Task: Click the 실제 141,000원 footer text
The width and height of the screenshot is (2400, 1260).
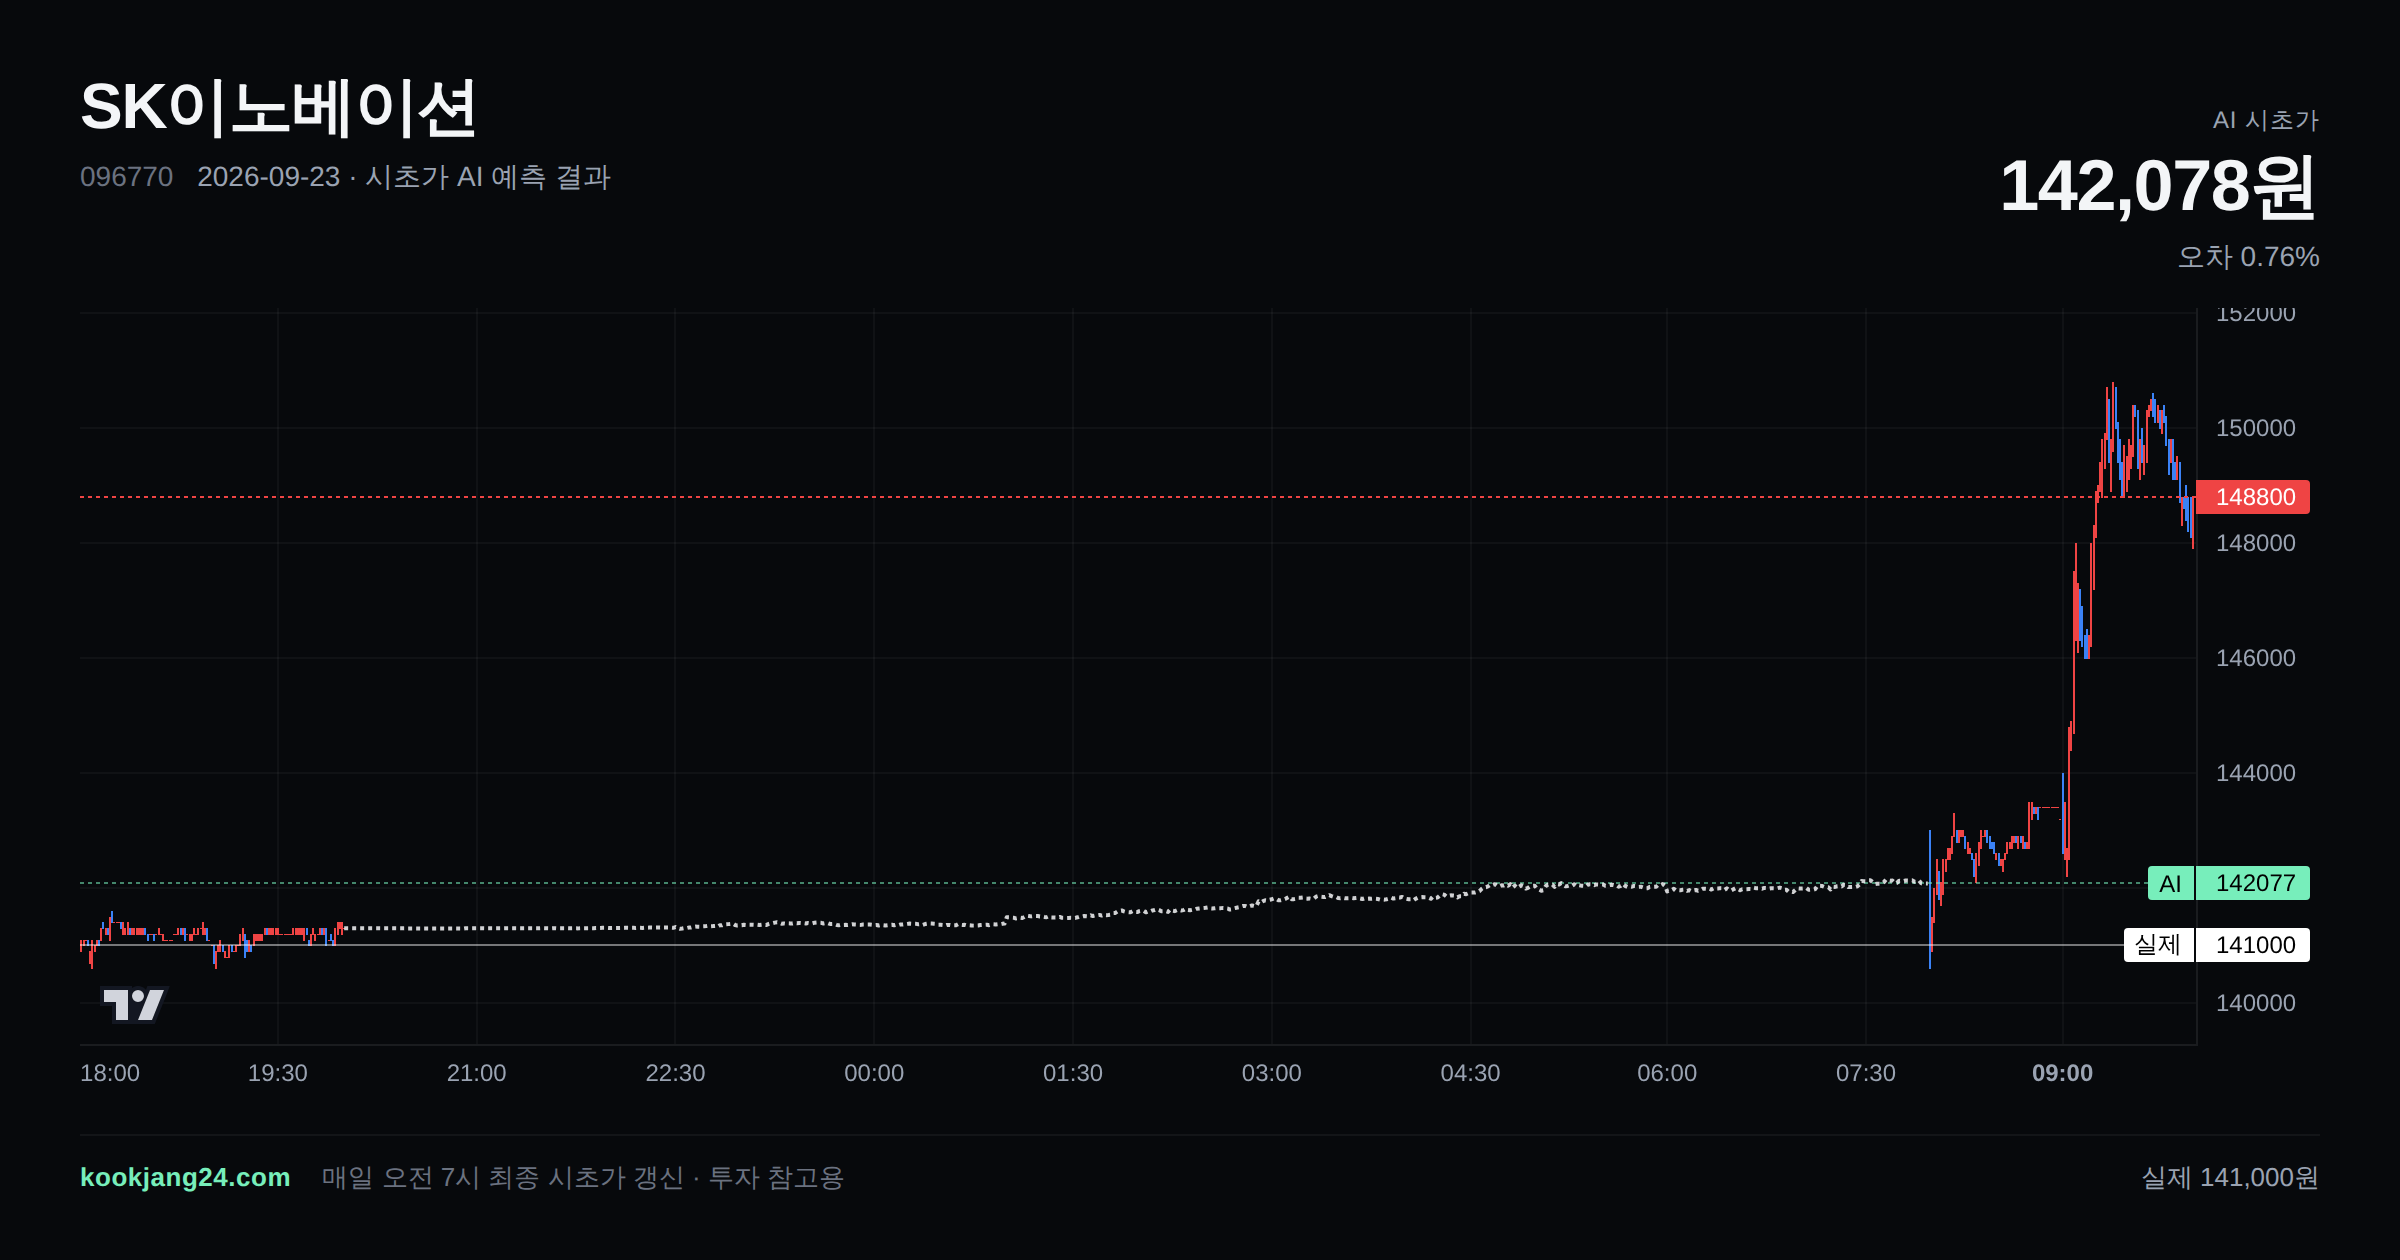Action: click(x=2230, y=1178)
